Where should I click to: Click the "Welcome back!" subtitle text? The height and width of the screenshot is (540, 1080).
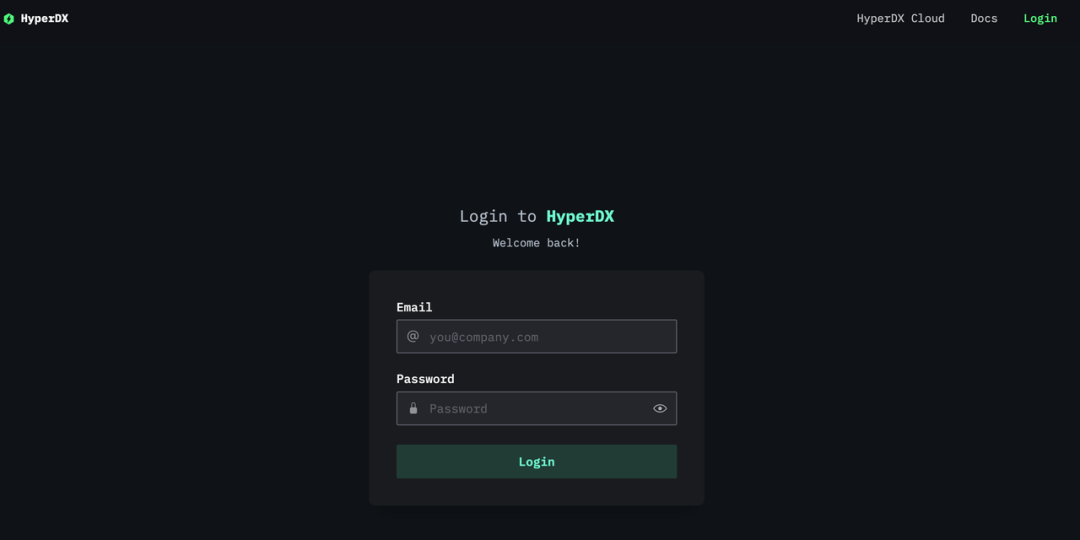(x=536, y=243)
